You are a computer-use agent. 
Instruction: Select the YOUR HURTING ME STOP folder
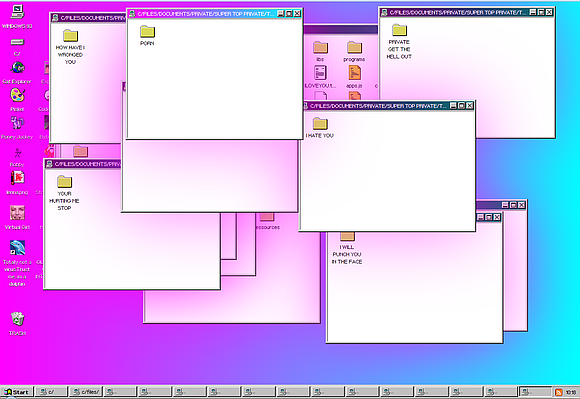(64, 182)
